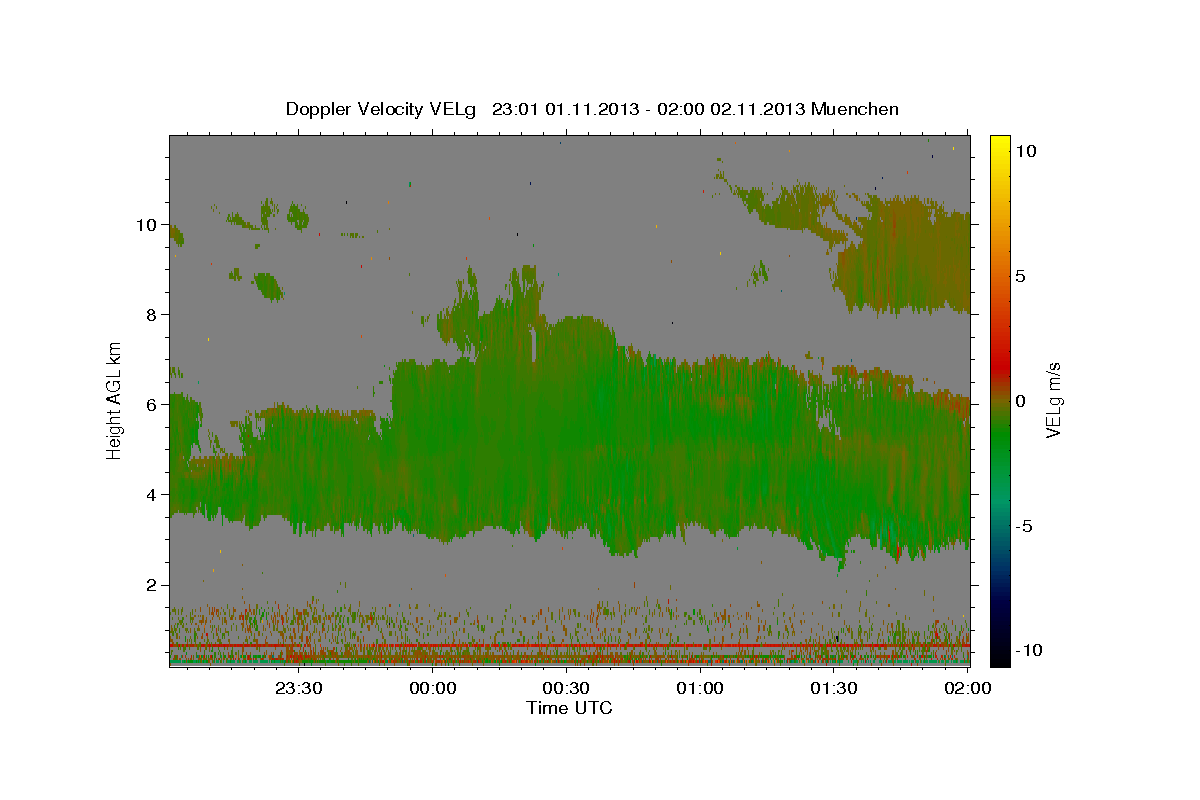Click the Height AGL km axis label
1200x800 pixels.
(x=115, y=400)
